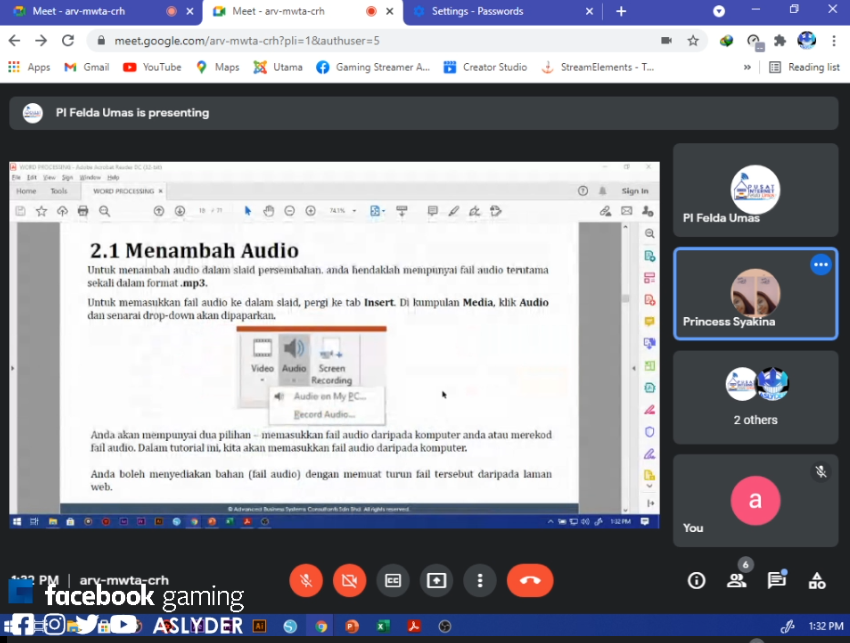Screen dimensions: 850x643
Task: Expand the hidden bookmarks chevron
Action: coord(747,67)
